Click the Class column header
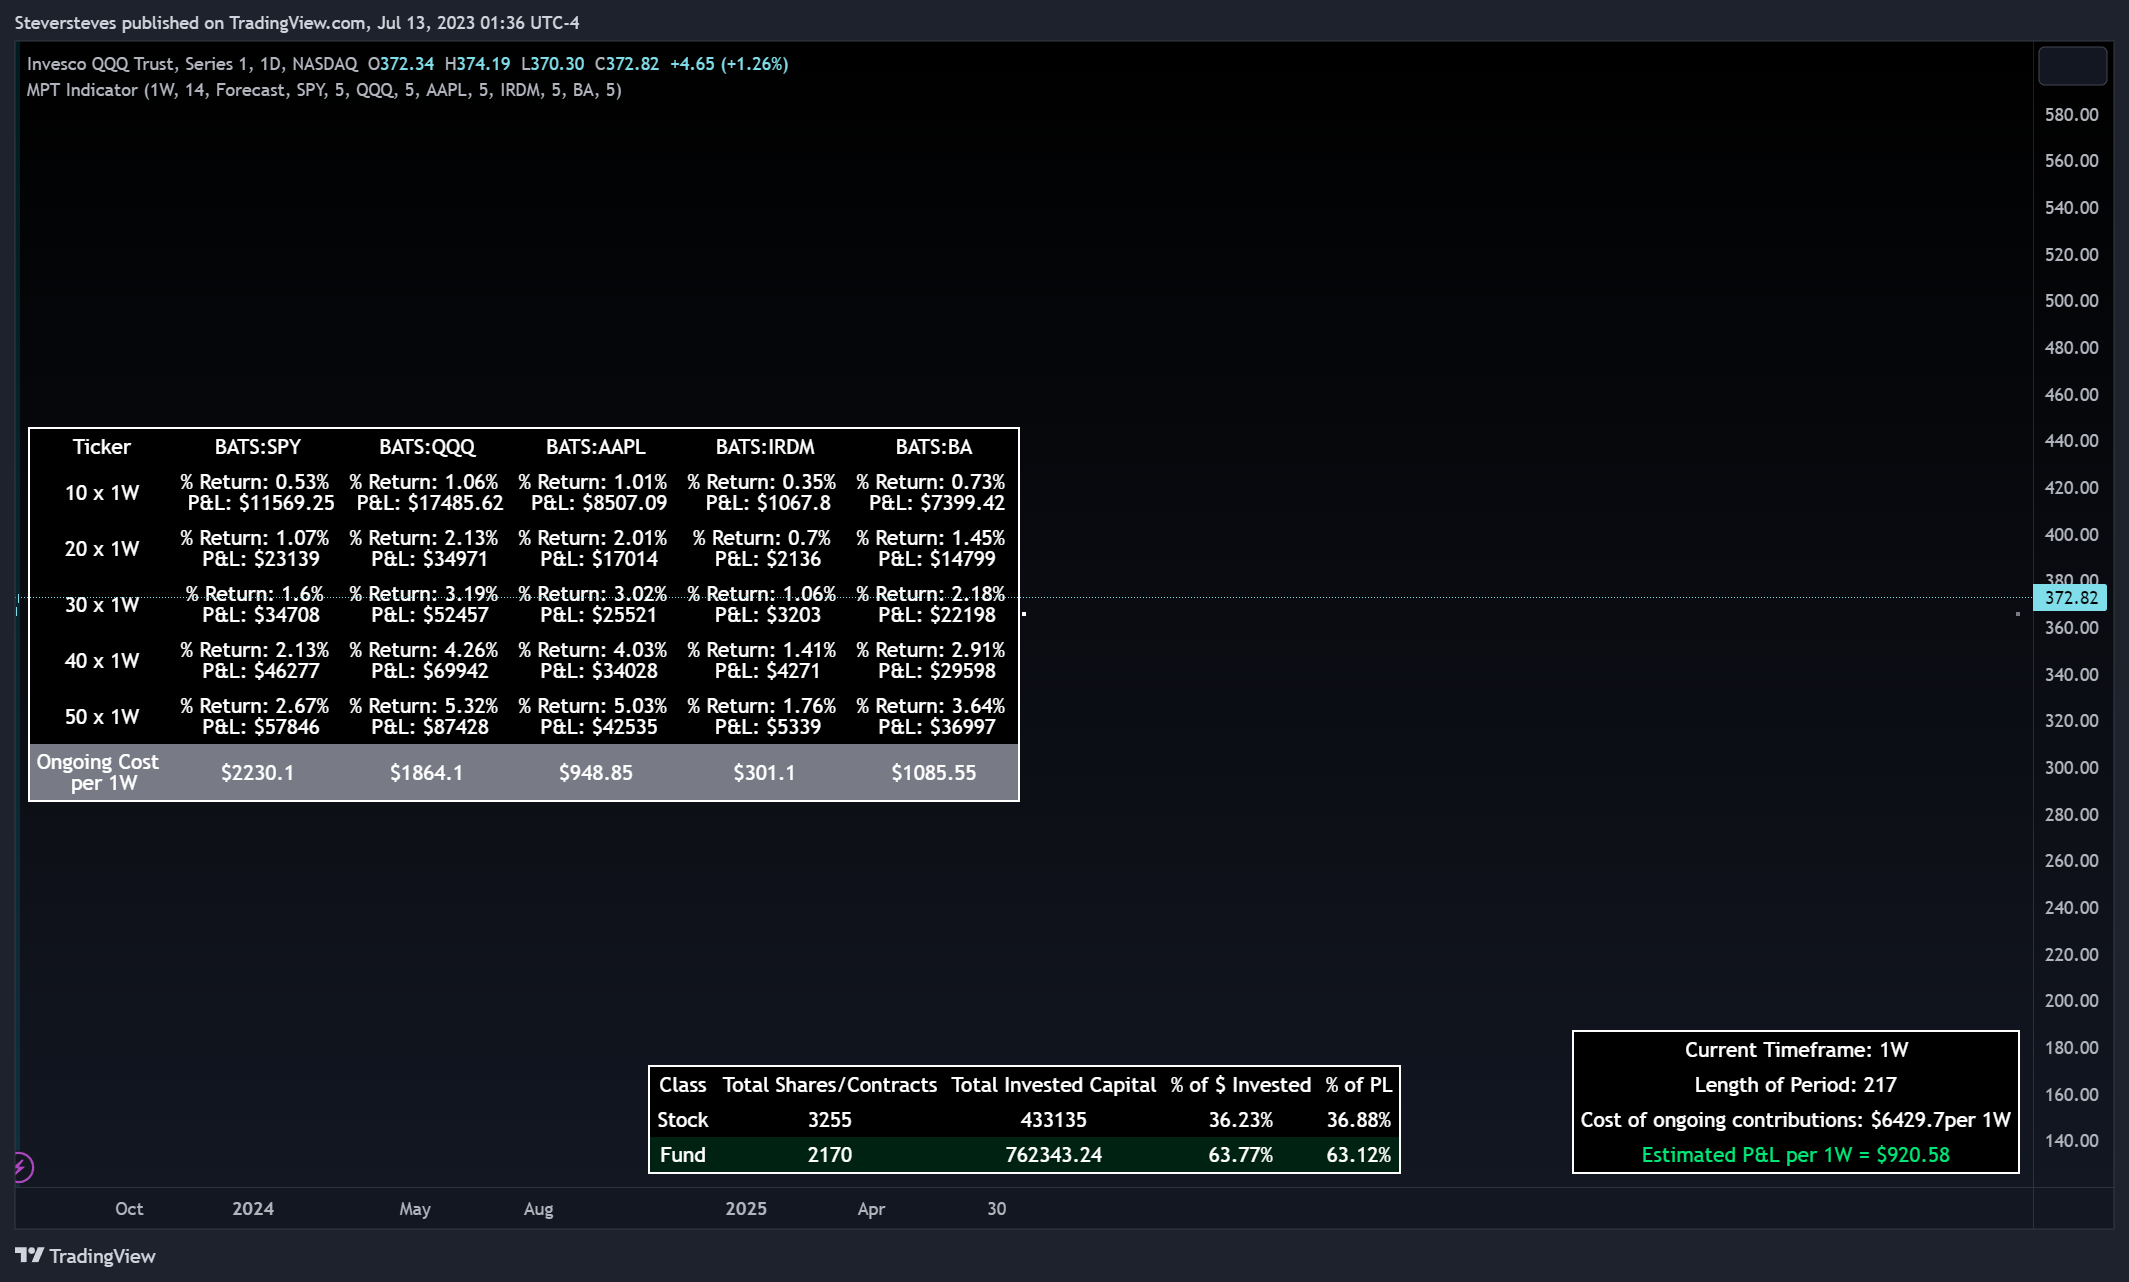The image size is (2129, 1282). click(x=683, y=1085)
